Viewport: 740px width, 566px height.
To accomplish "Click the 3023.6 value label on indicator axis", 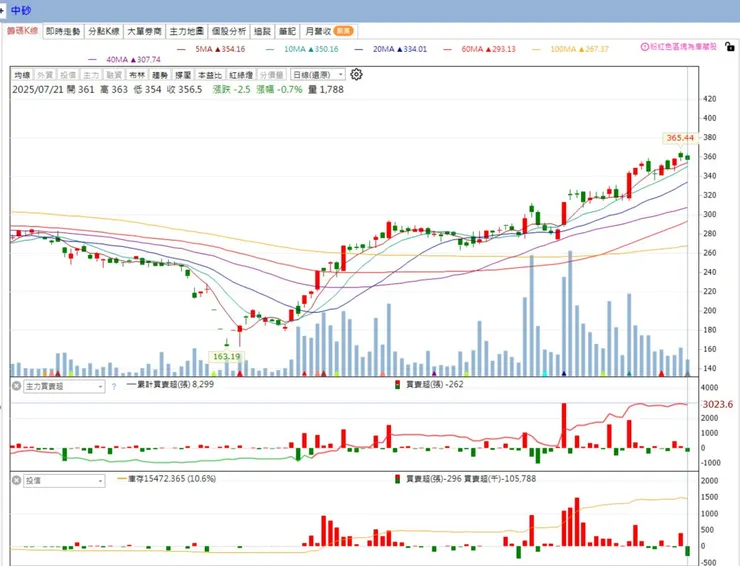I will [x=718, y=405].
